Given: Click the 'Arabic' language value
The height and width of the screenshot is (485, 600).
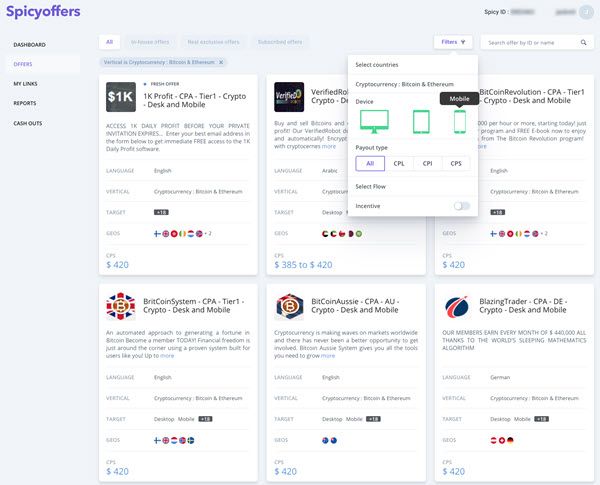Looking at the screenshot, I should (330, 171).
